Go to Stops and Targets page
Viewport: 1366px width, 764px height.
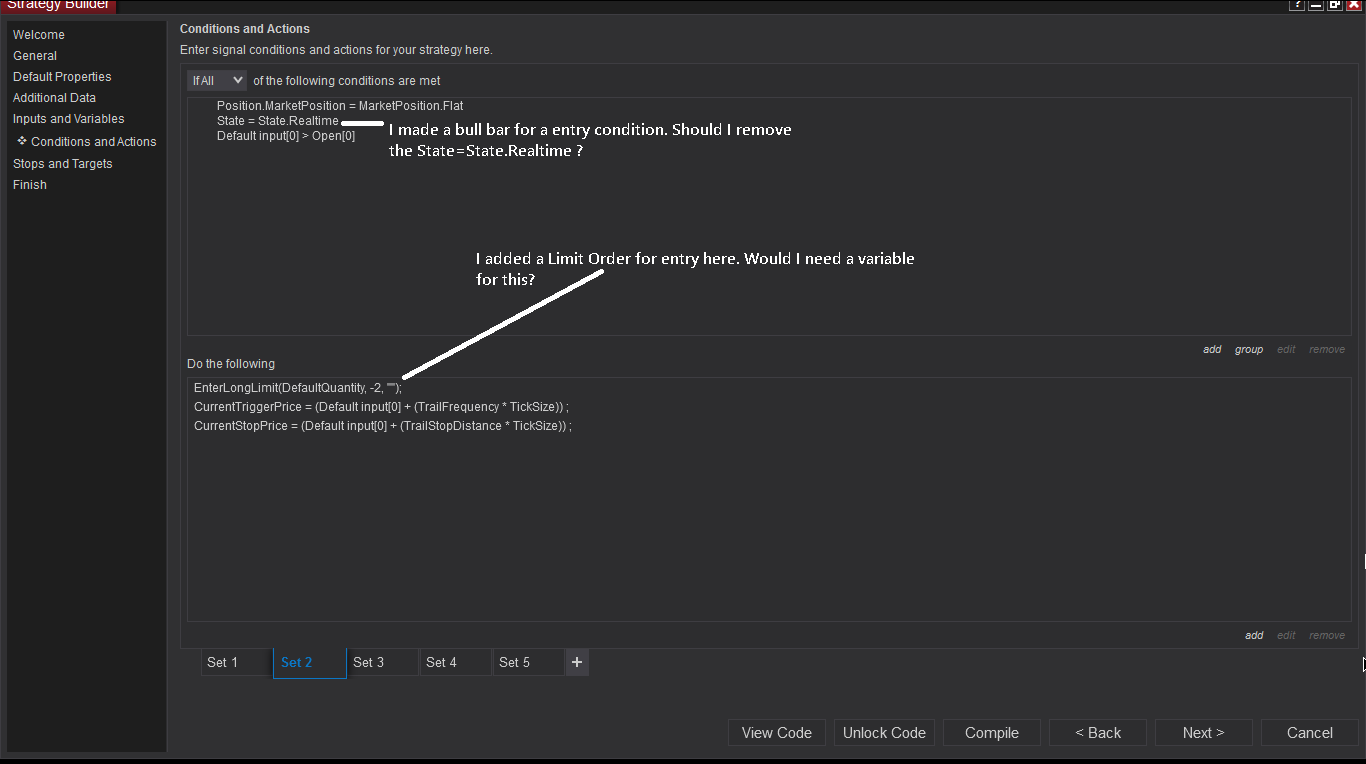click(63, 164)
